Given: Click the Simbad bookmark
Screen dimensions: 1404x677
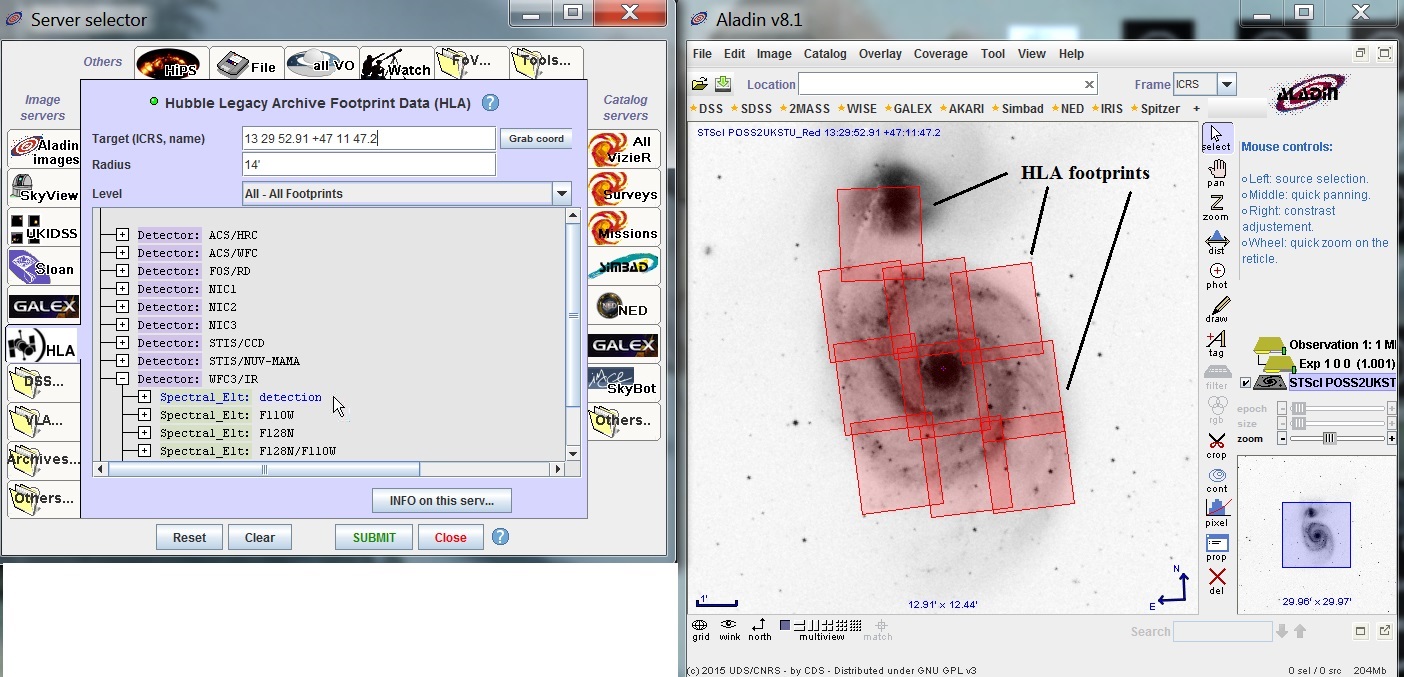Looking at the screenshot, I should pyautogui.click(x=1016, y=108).
